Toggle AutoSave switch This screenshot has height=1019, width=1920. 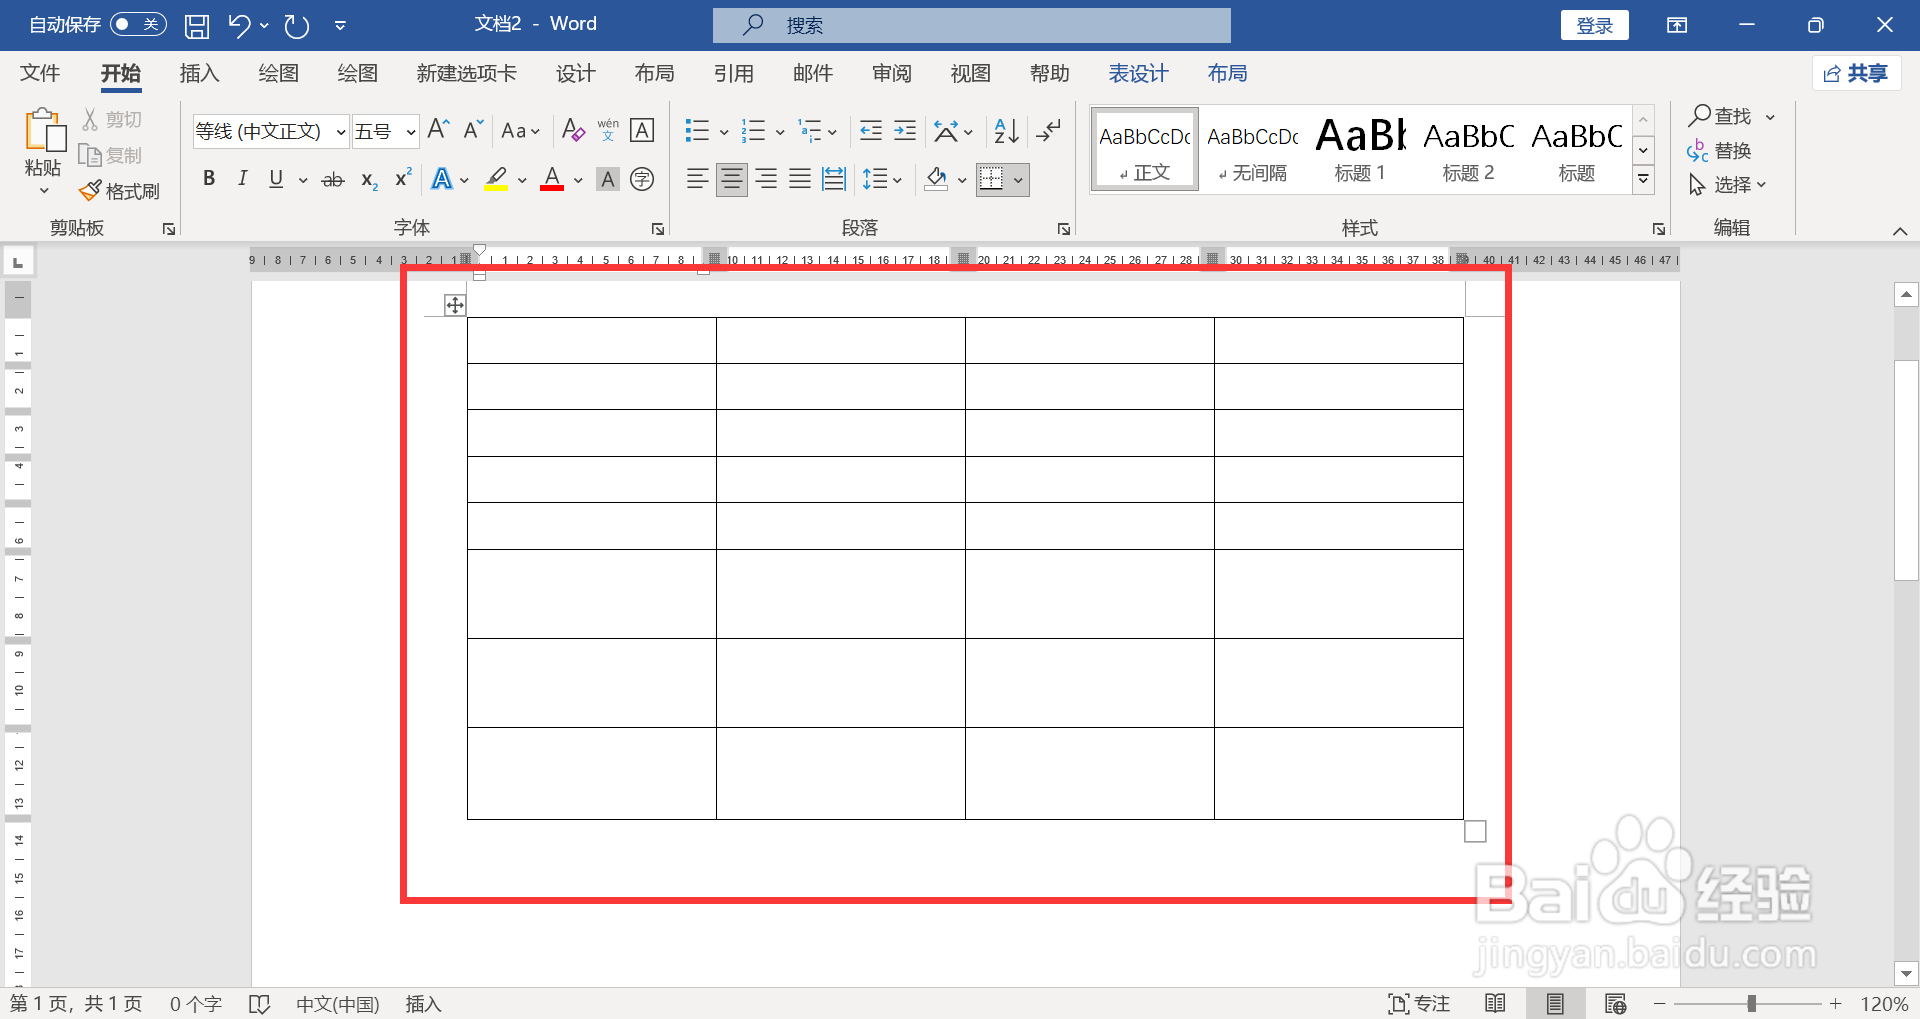click(138, 24)
